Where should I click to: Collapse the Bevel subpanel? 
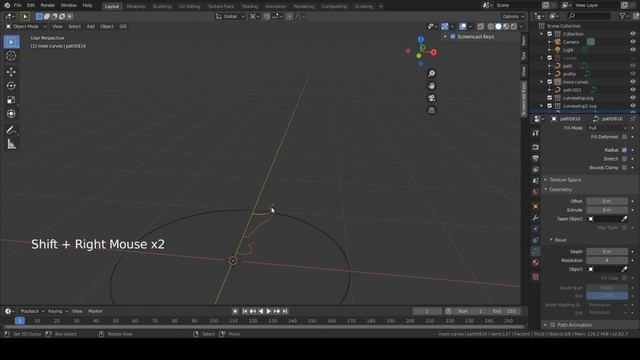tap(560, 240)
